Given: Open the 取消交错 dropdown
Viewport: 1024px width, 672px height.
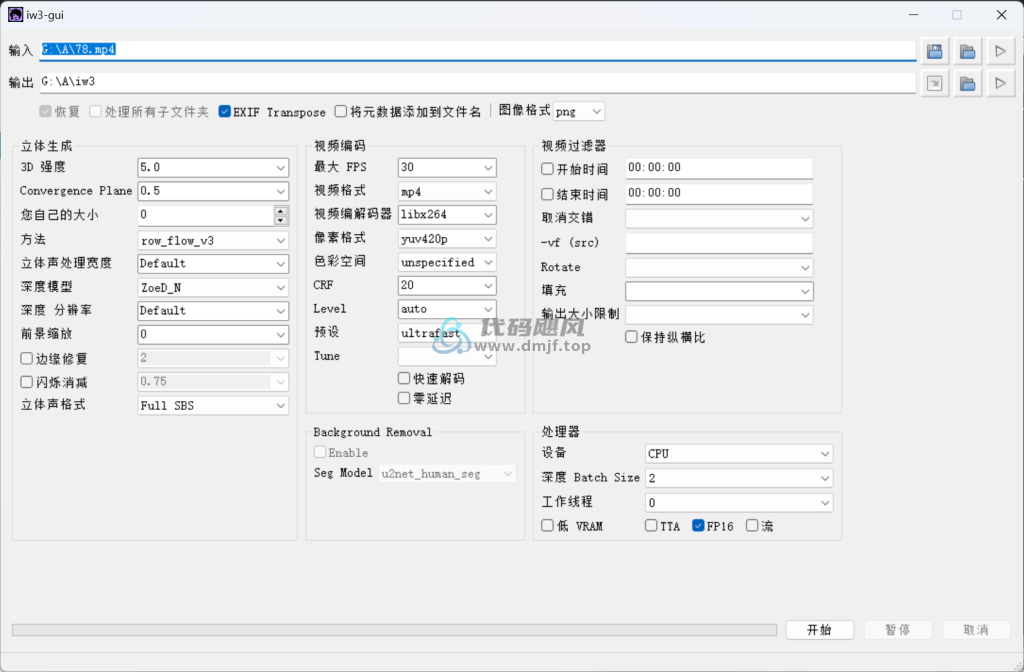Looking at the screenshot, I should coord(719,219).
